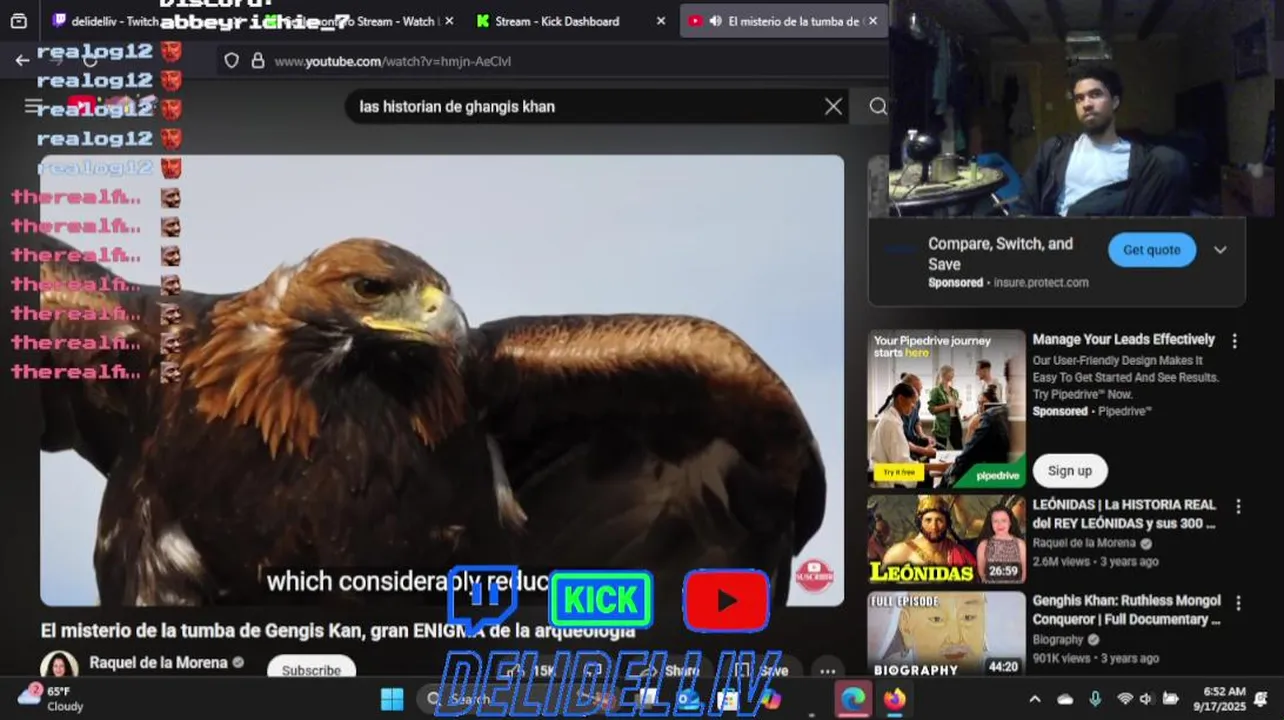This screenshot has width=1284, height=720.
Task: Open the Firefox View icon in tab strip
Action: click(18, 21)
